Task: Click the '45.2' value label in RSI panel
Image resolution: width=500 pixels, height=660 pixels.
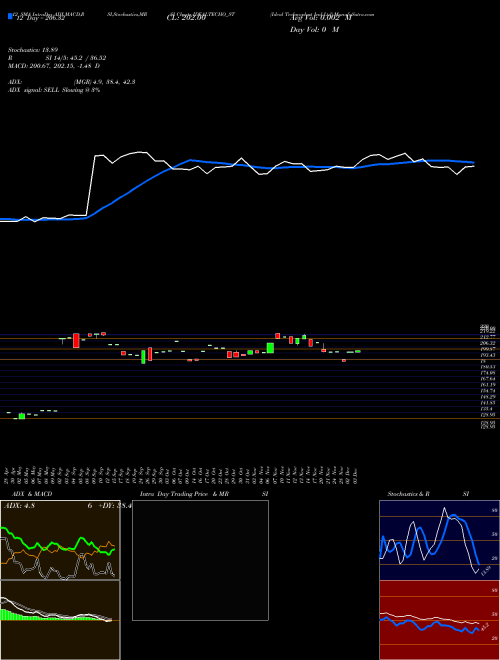Action: pos(484,626)
